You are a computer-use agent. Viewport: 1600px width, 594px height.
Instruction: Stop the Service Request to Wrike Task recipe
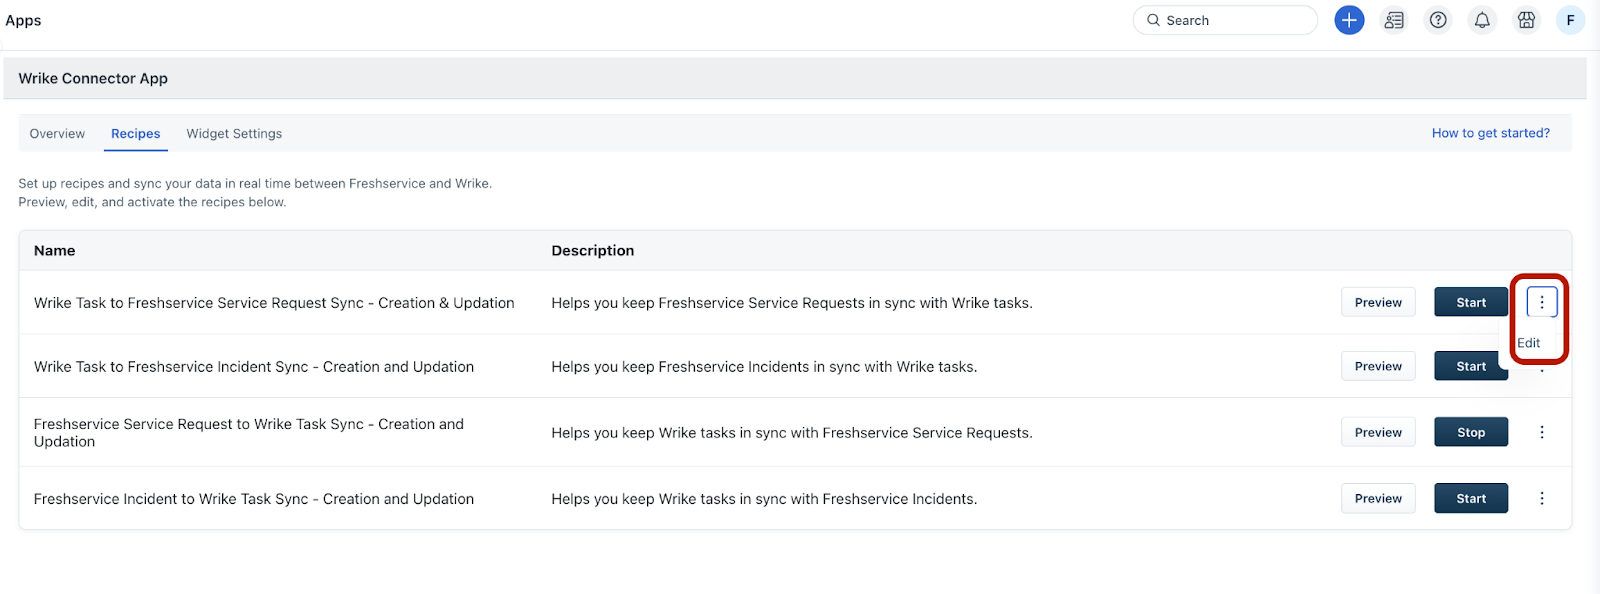pos(1471,432)
